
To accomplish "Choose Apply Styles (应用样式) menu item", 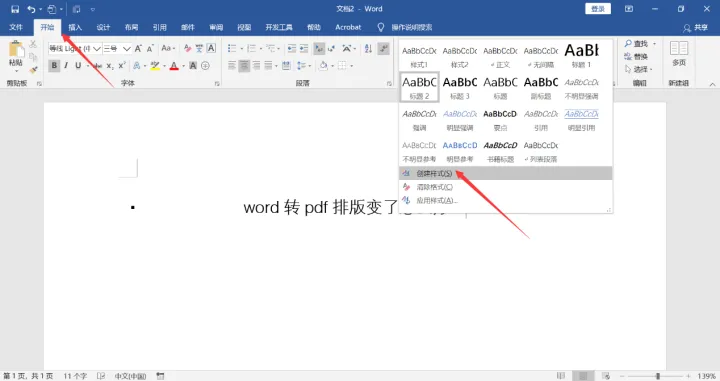I will (506, 200).
